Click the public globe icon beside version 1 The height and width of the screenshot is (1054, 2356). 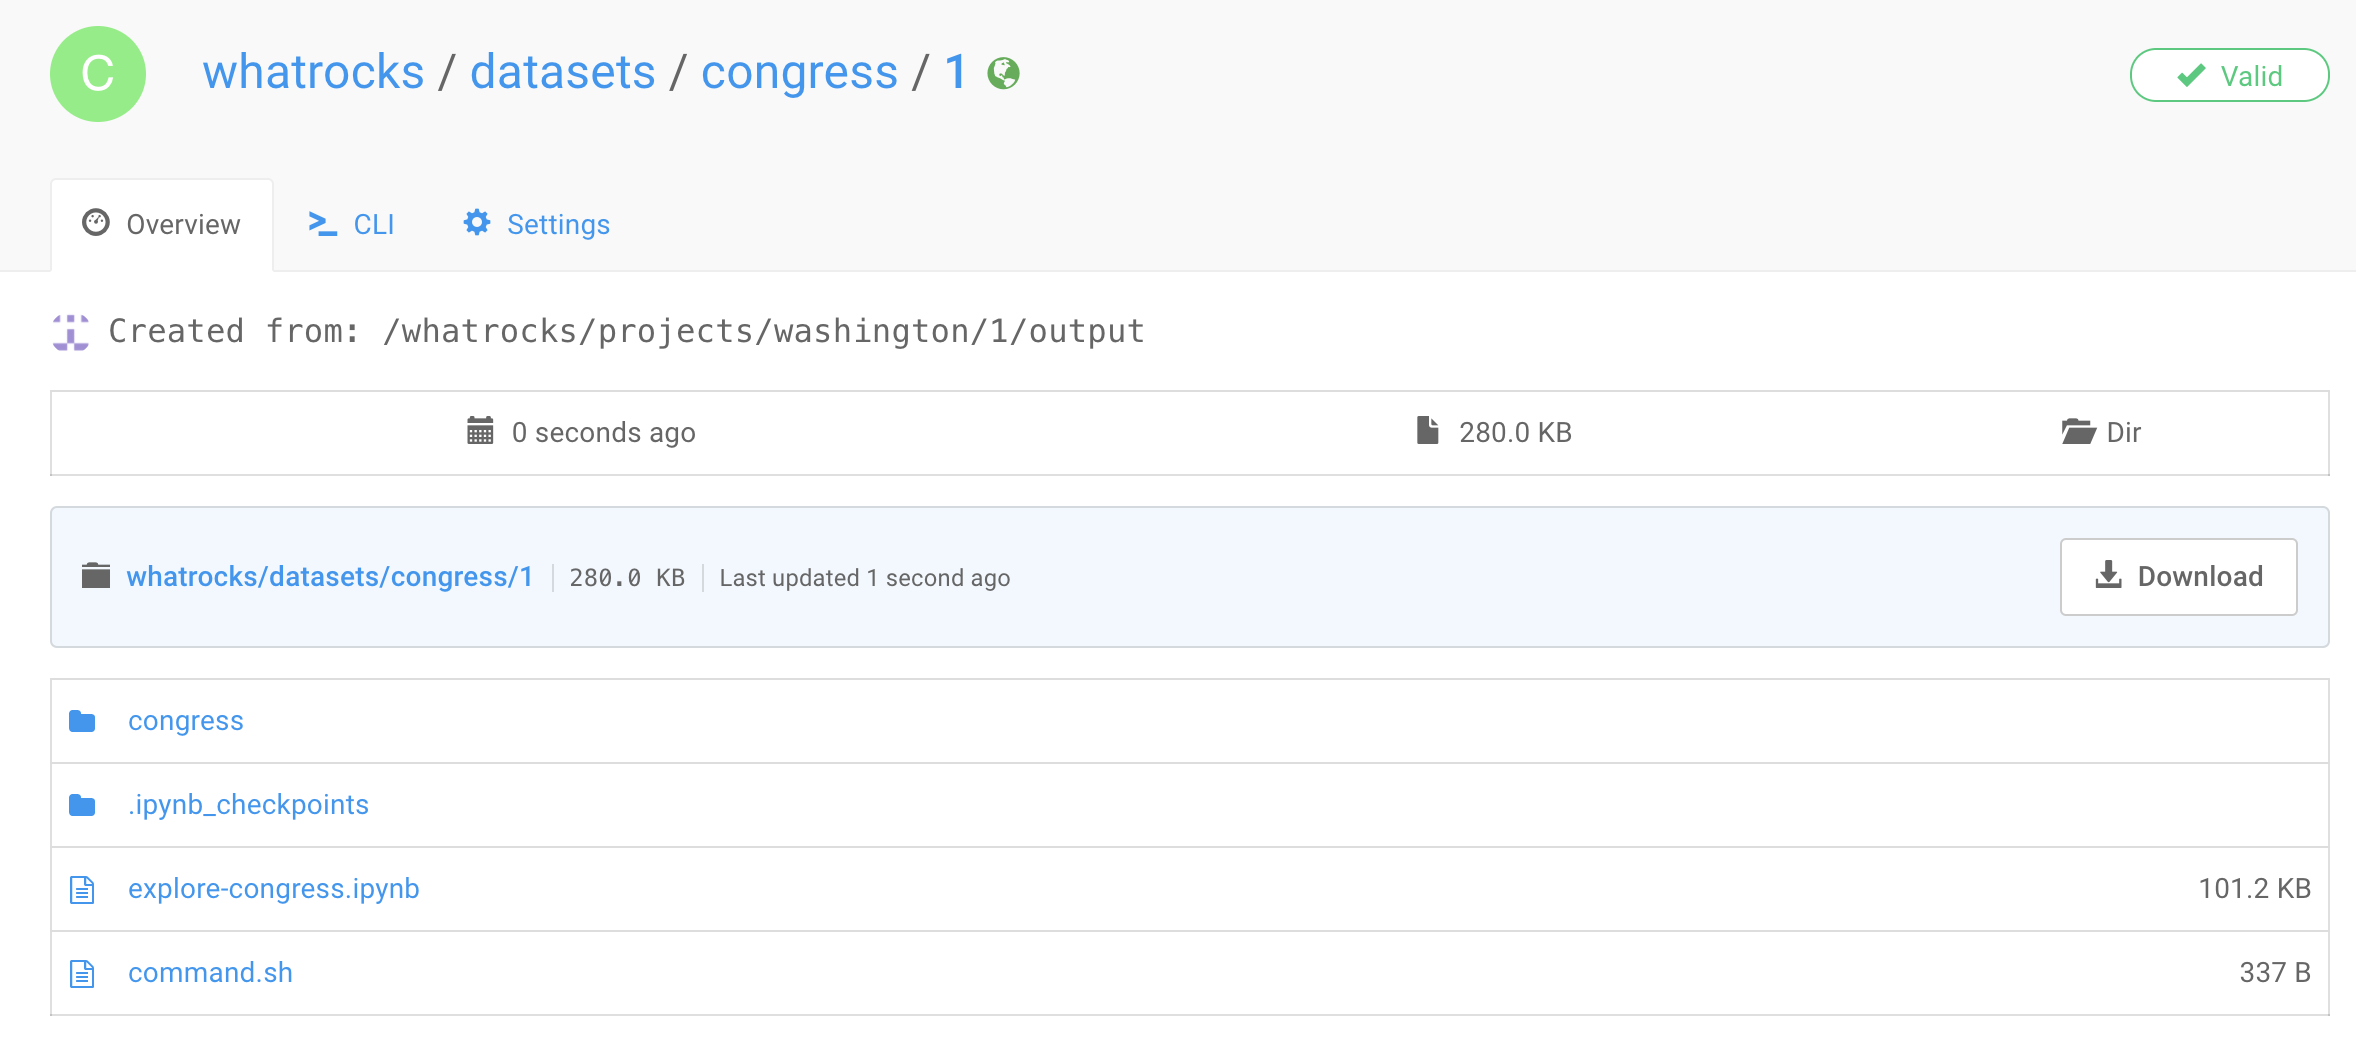[x=1003, y=73]
